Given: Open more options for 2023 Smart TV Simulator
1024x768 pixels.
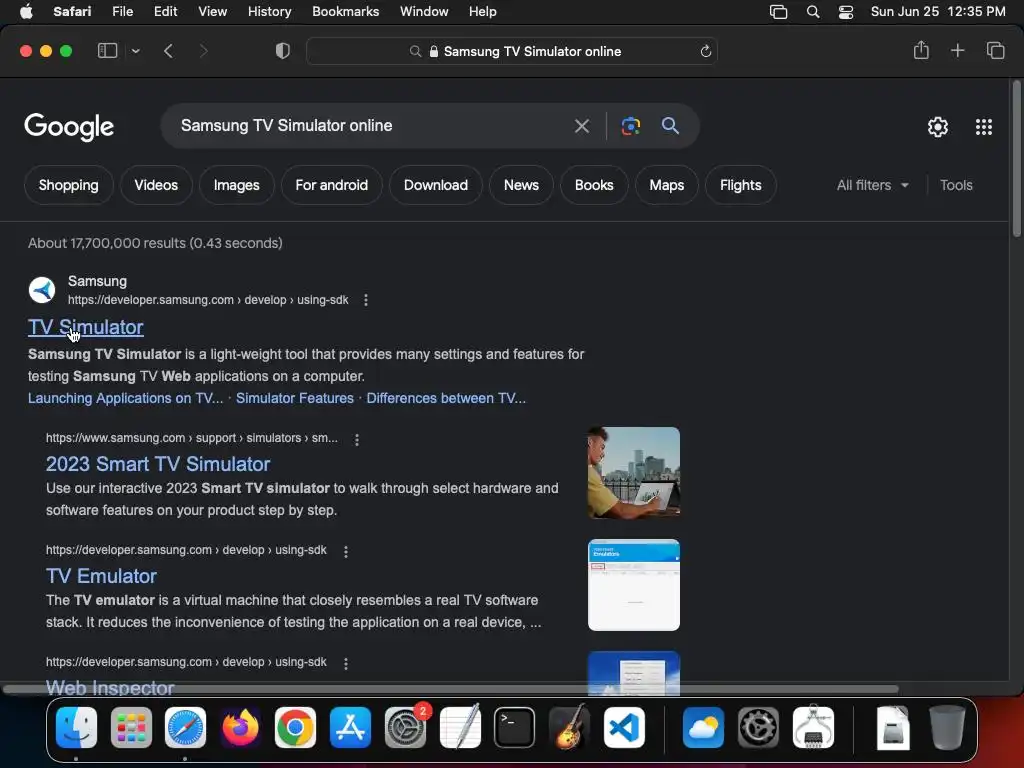Looking at the screenshot, I should 357,440.
